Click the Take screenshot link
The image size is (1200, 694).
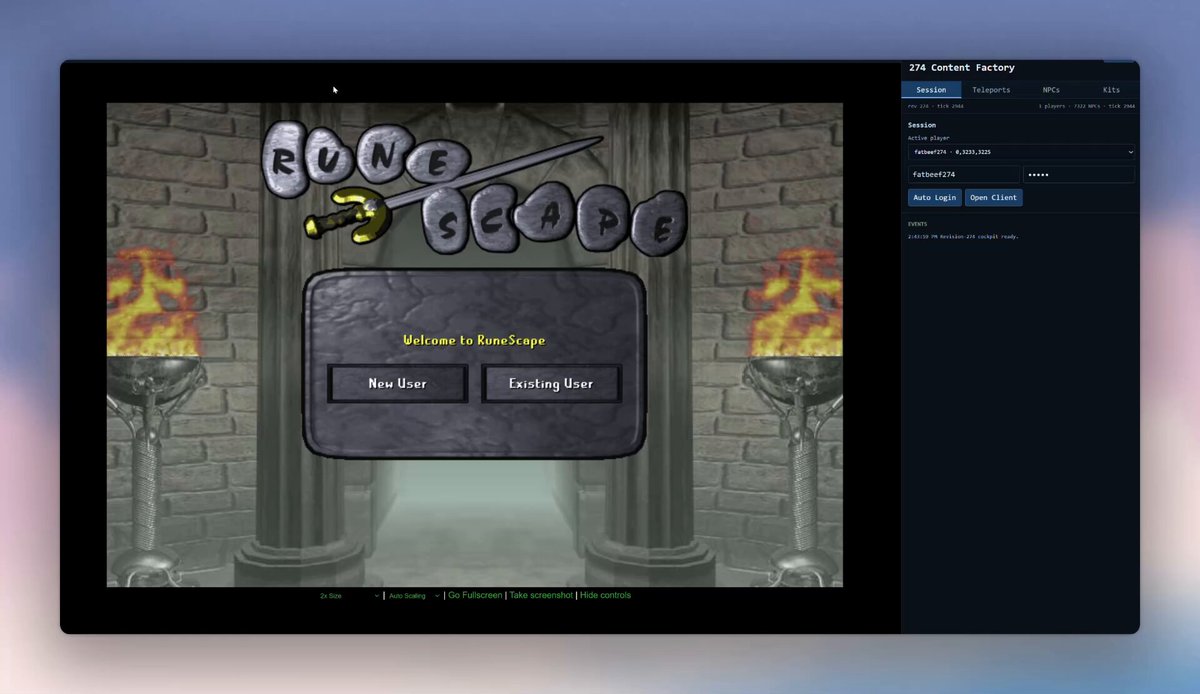541,595
